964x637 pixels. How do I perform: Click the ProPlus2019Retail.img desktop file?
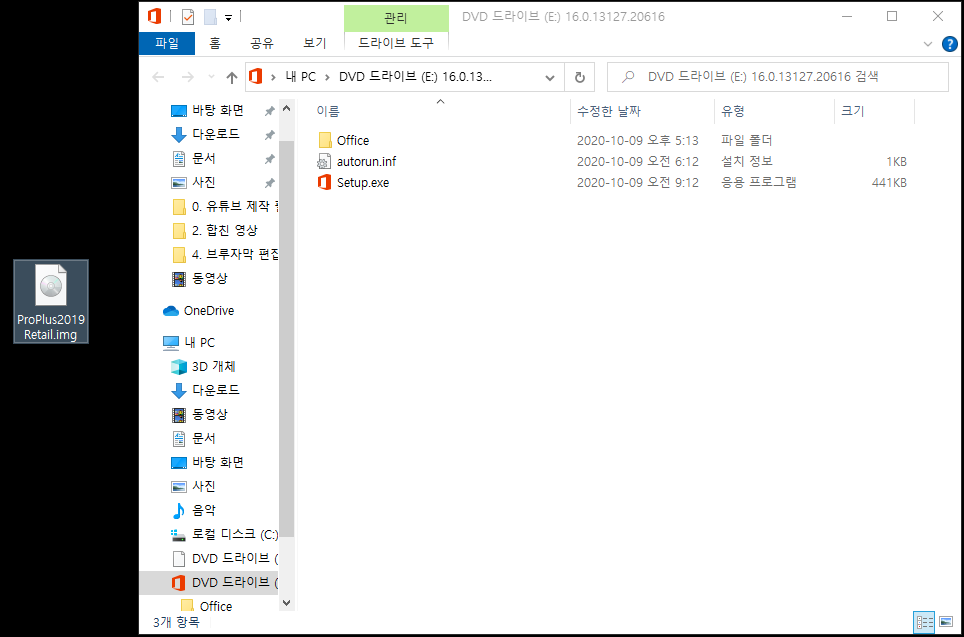point(51,301)
